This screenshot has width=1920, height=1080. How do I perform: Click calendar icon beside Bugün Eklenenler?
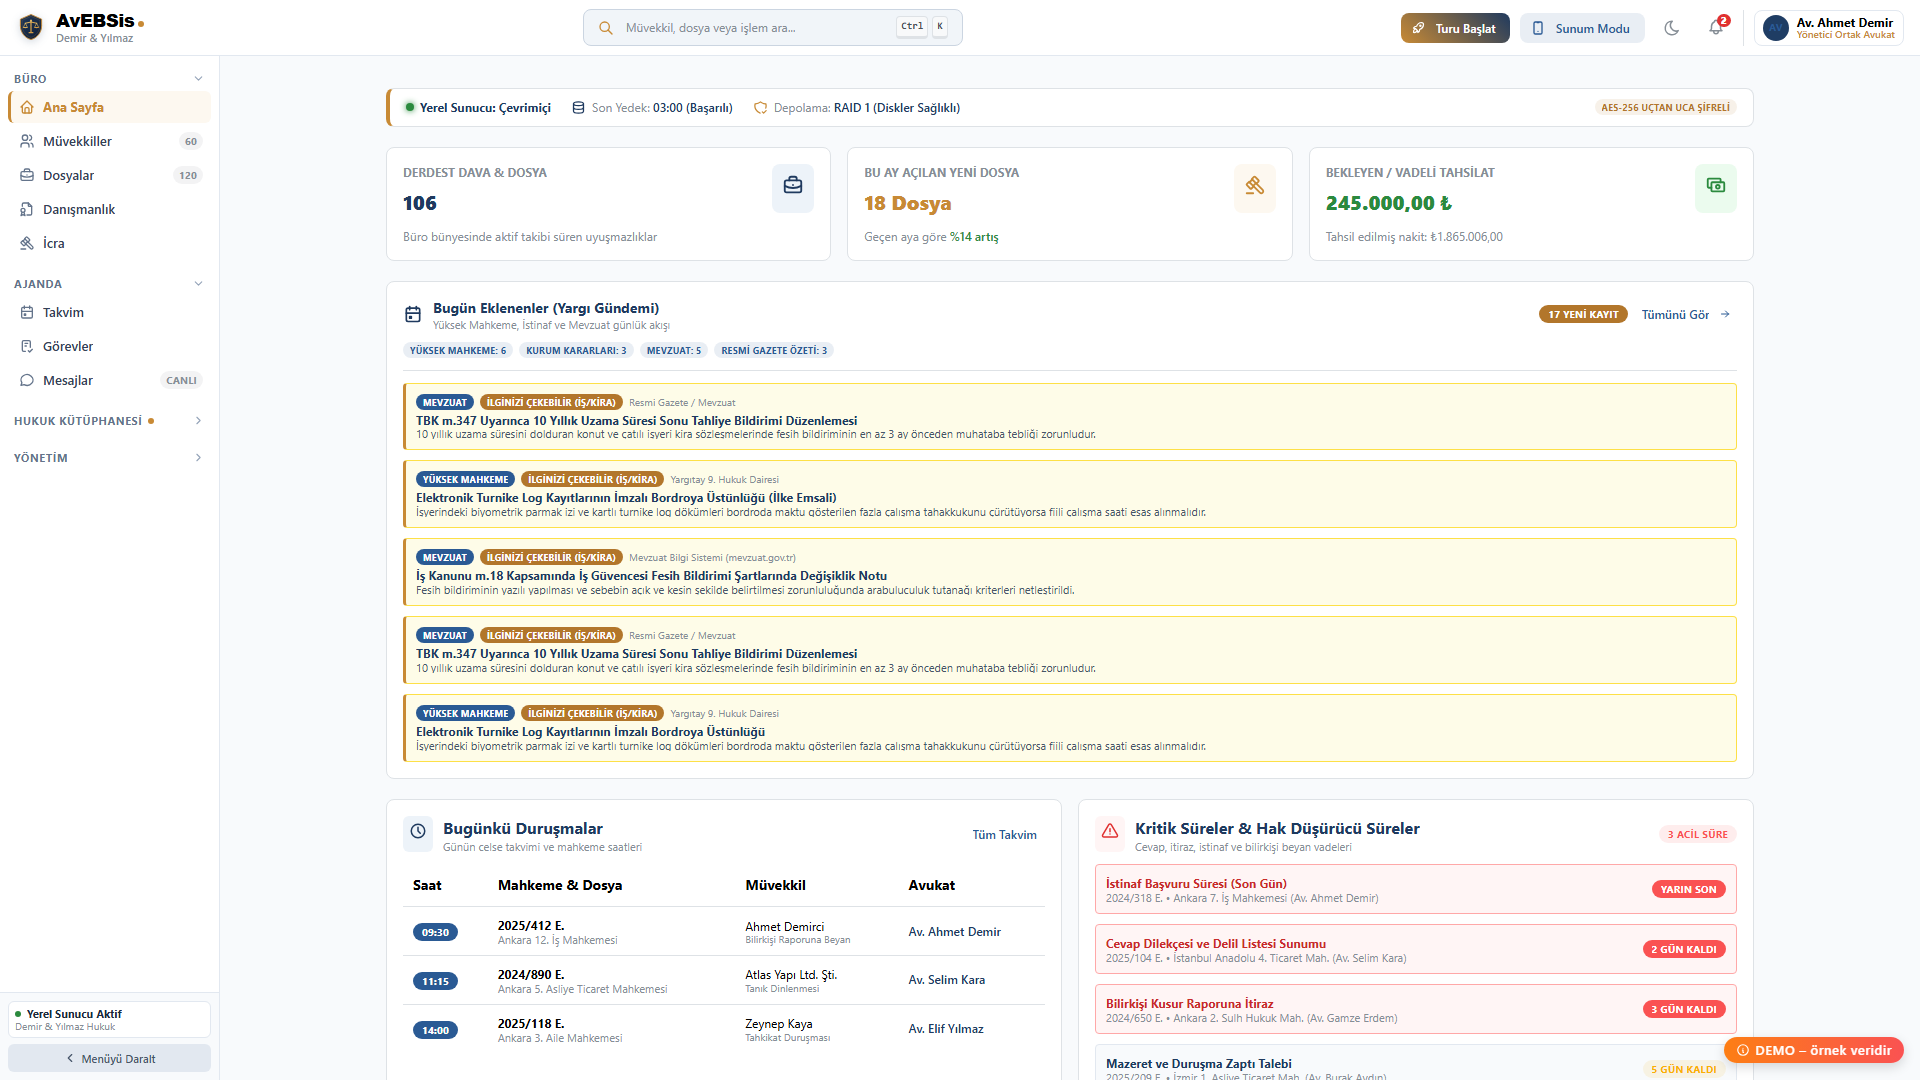[413, 314]
